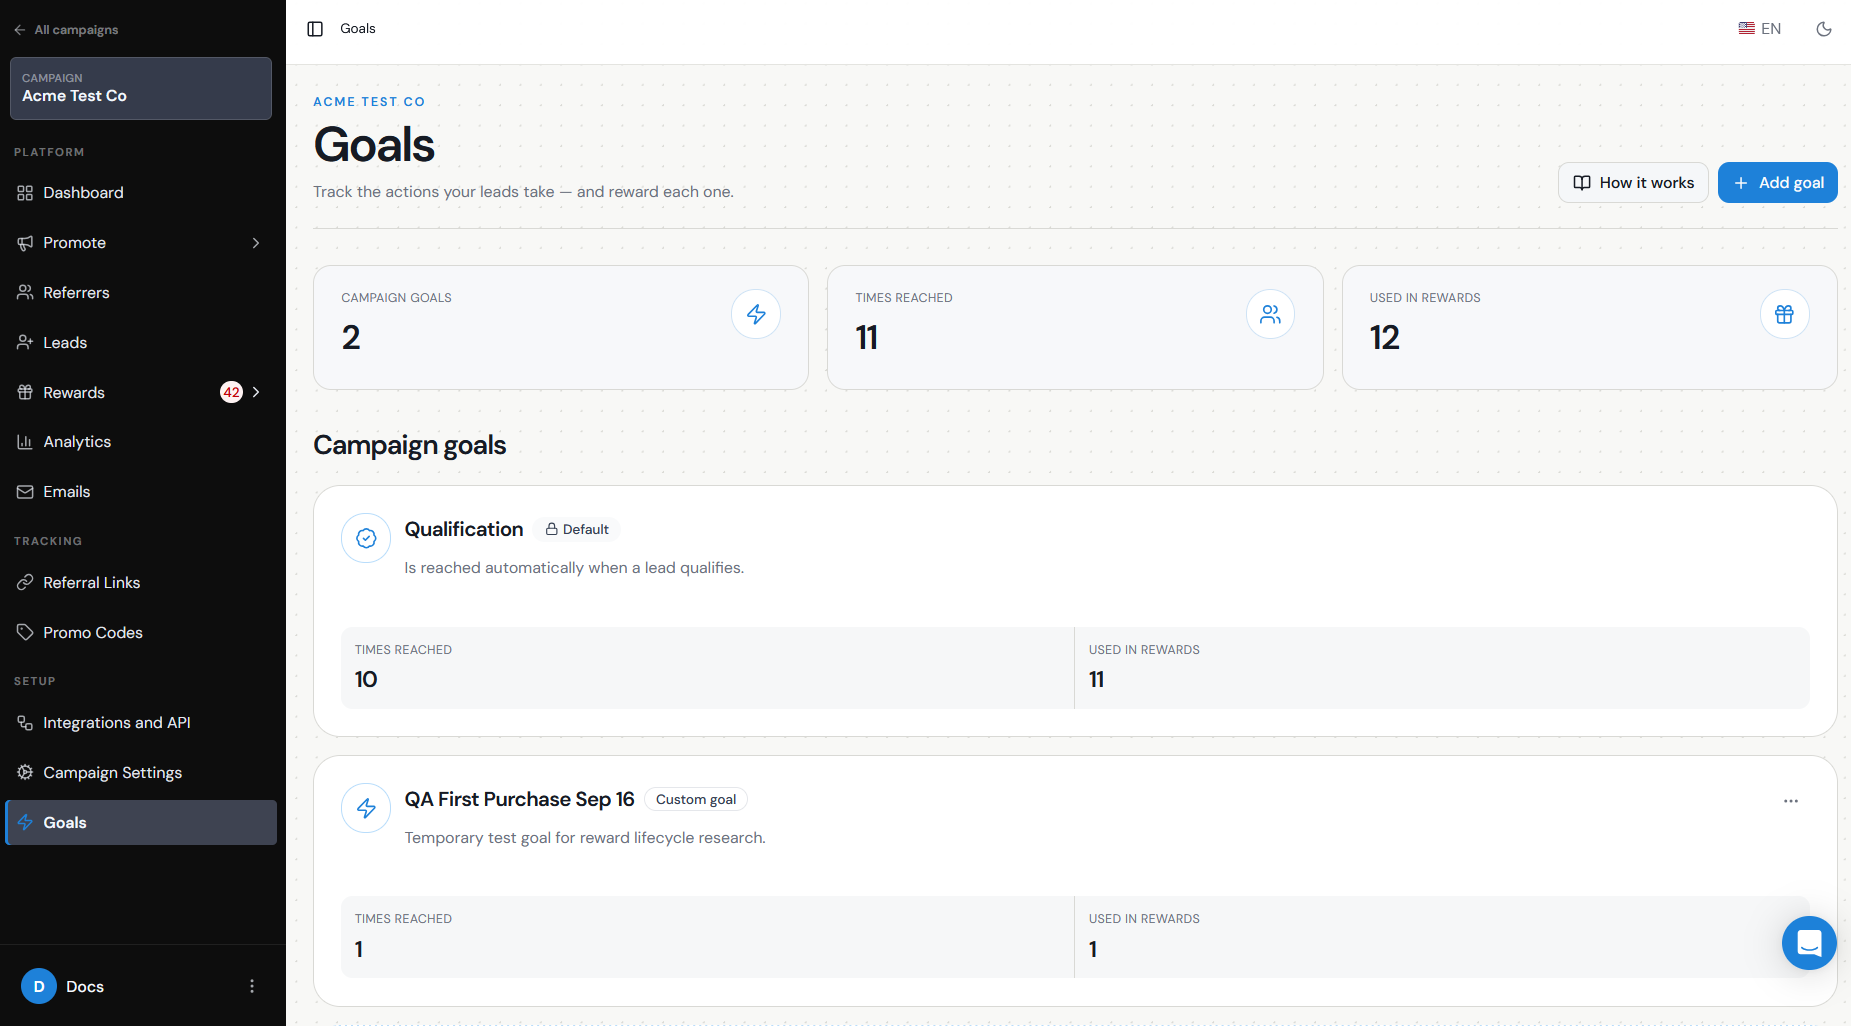Click the Campaign goals heading
The image size is (1851, 1026).
click(x=410, y=445)
